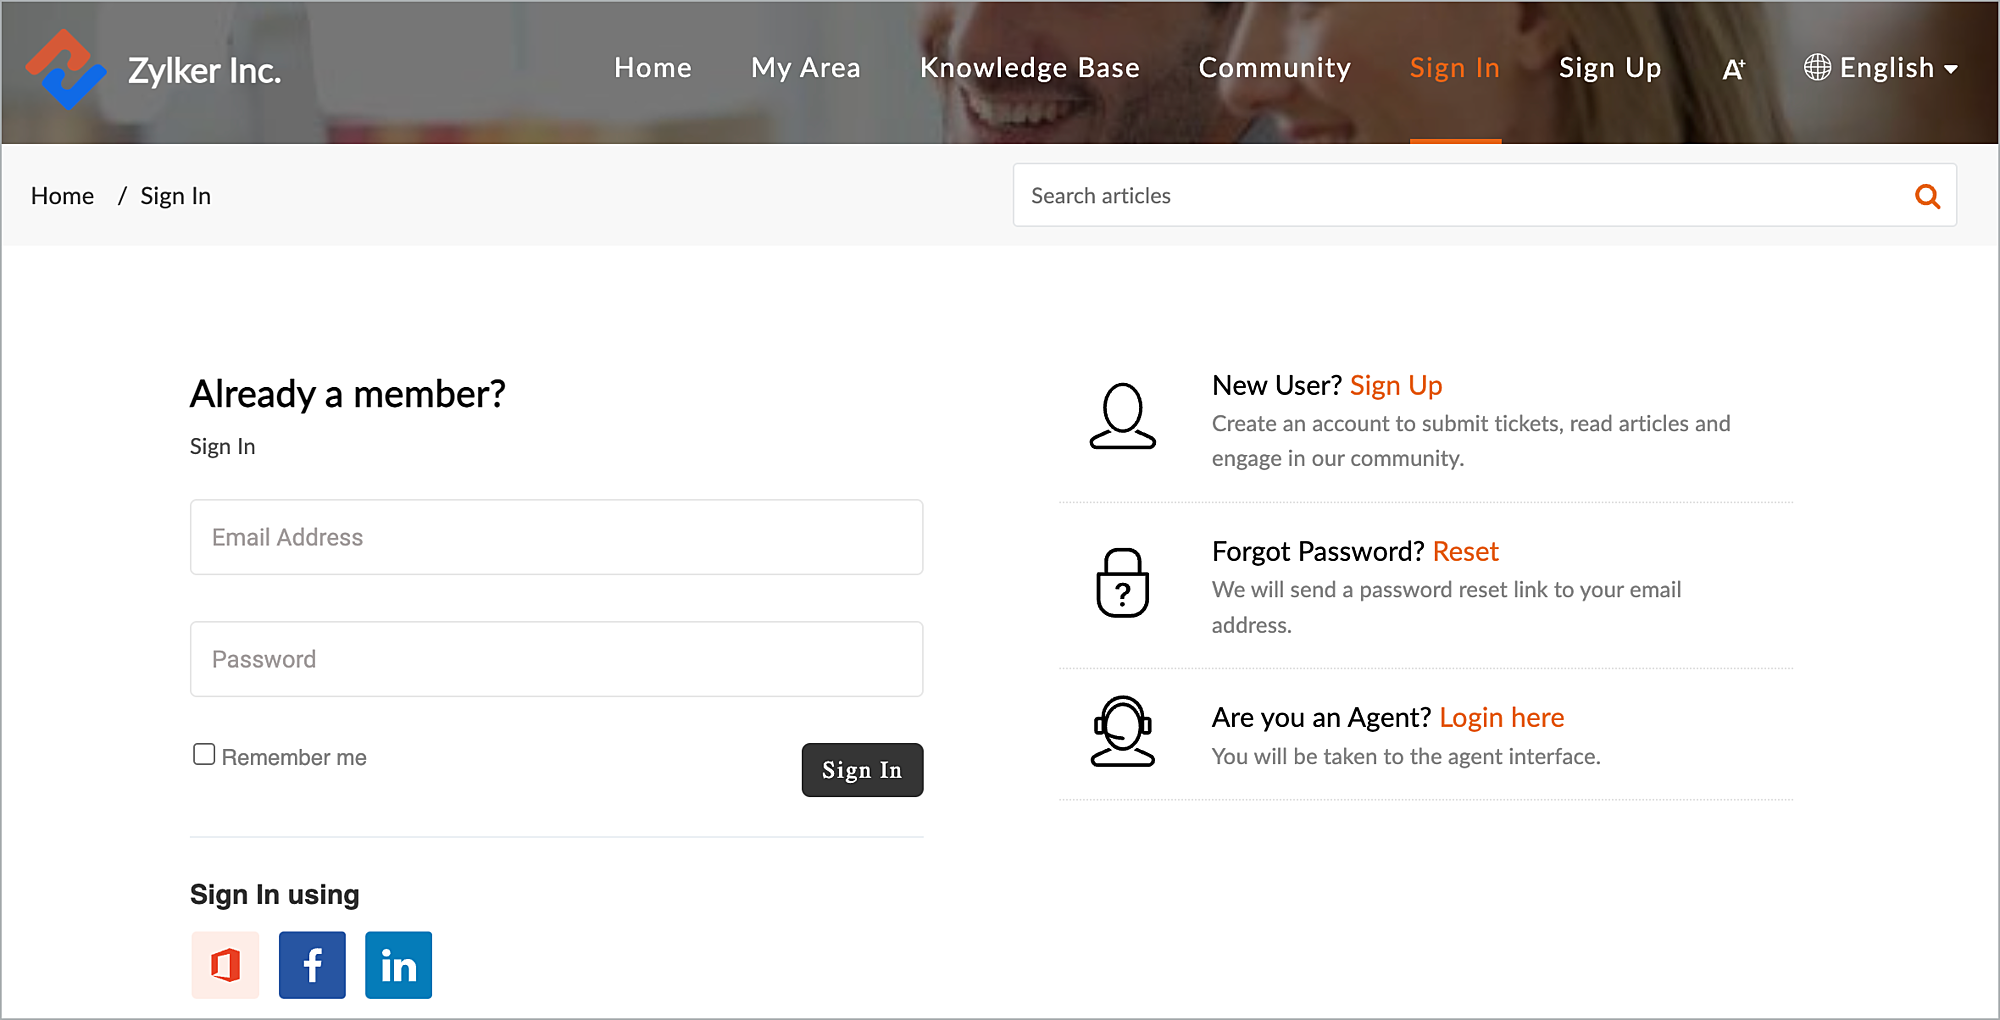Click the Home breadcrumb link

62,196
